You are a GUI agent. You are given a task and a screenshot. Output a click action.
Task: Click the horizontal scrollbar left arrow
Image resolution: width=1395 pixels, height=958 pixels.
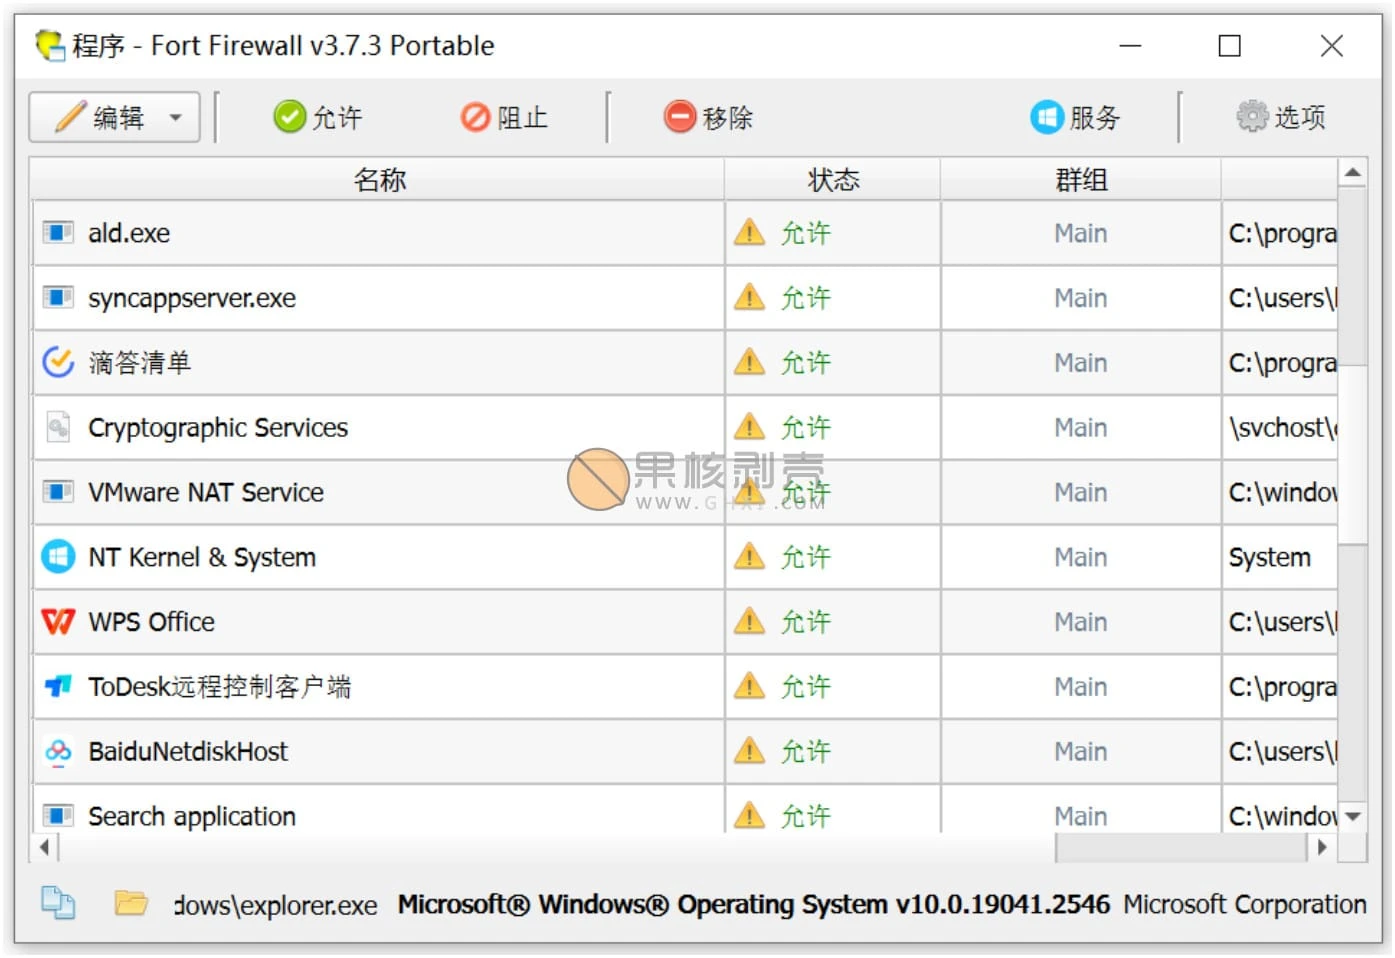click(44, 847)
